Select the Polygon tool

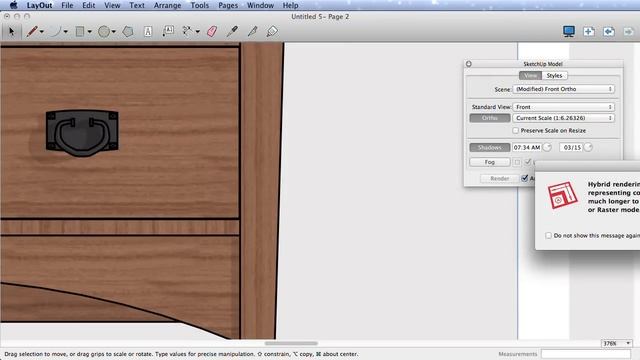click(128, 31)
